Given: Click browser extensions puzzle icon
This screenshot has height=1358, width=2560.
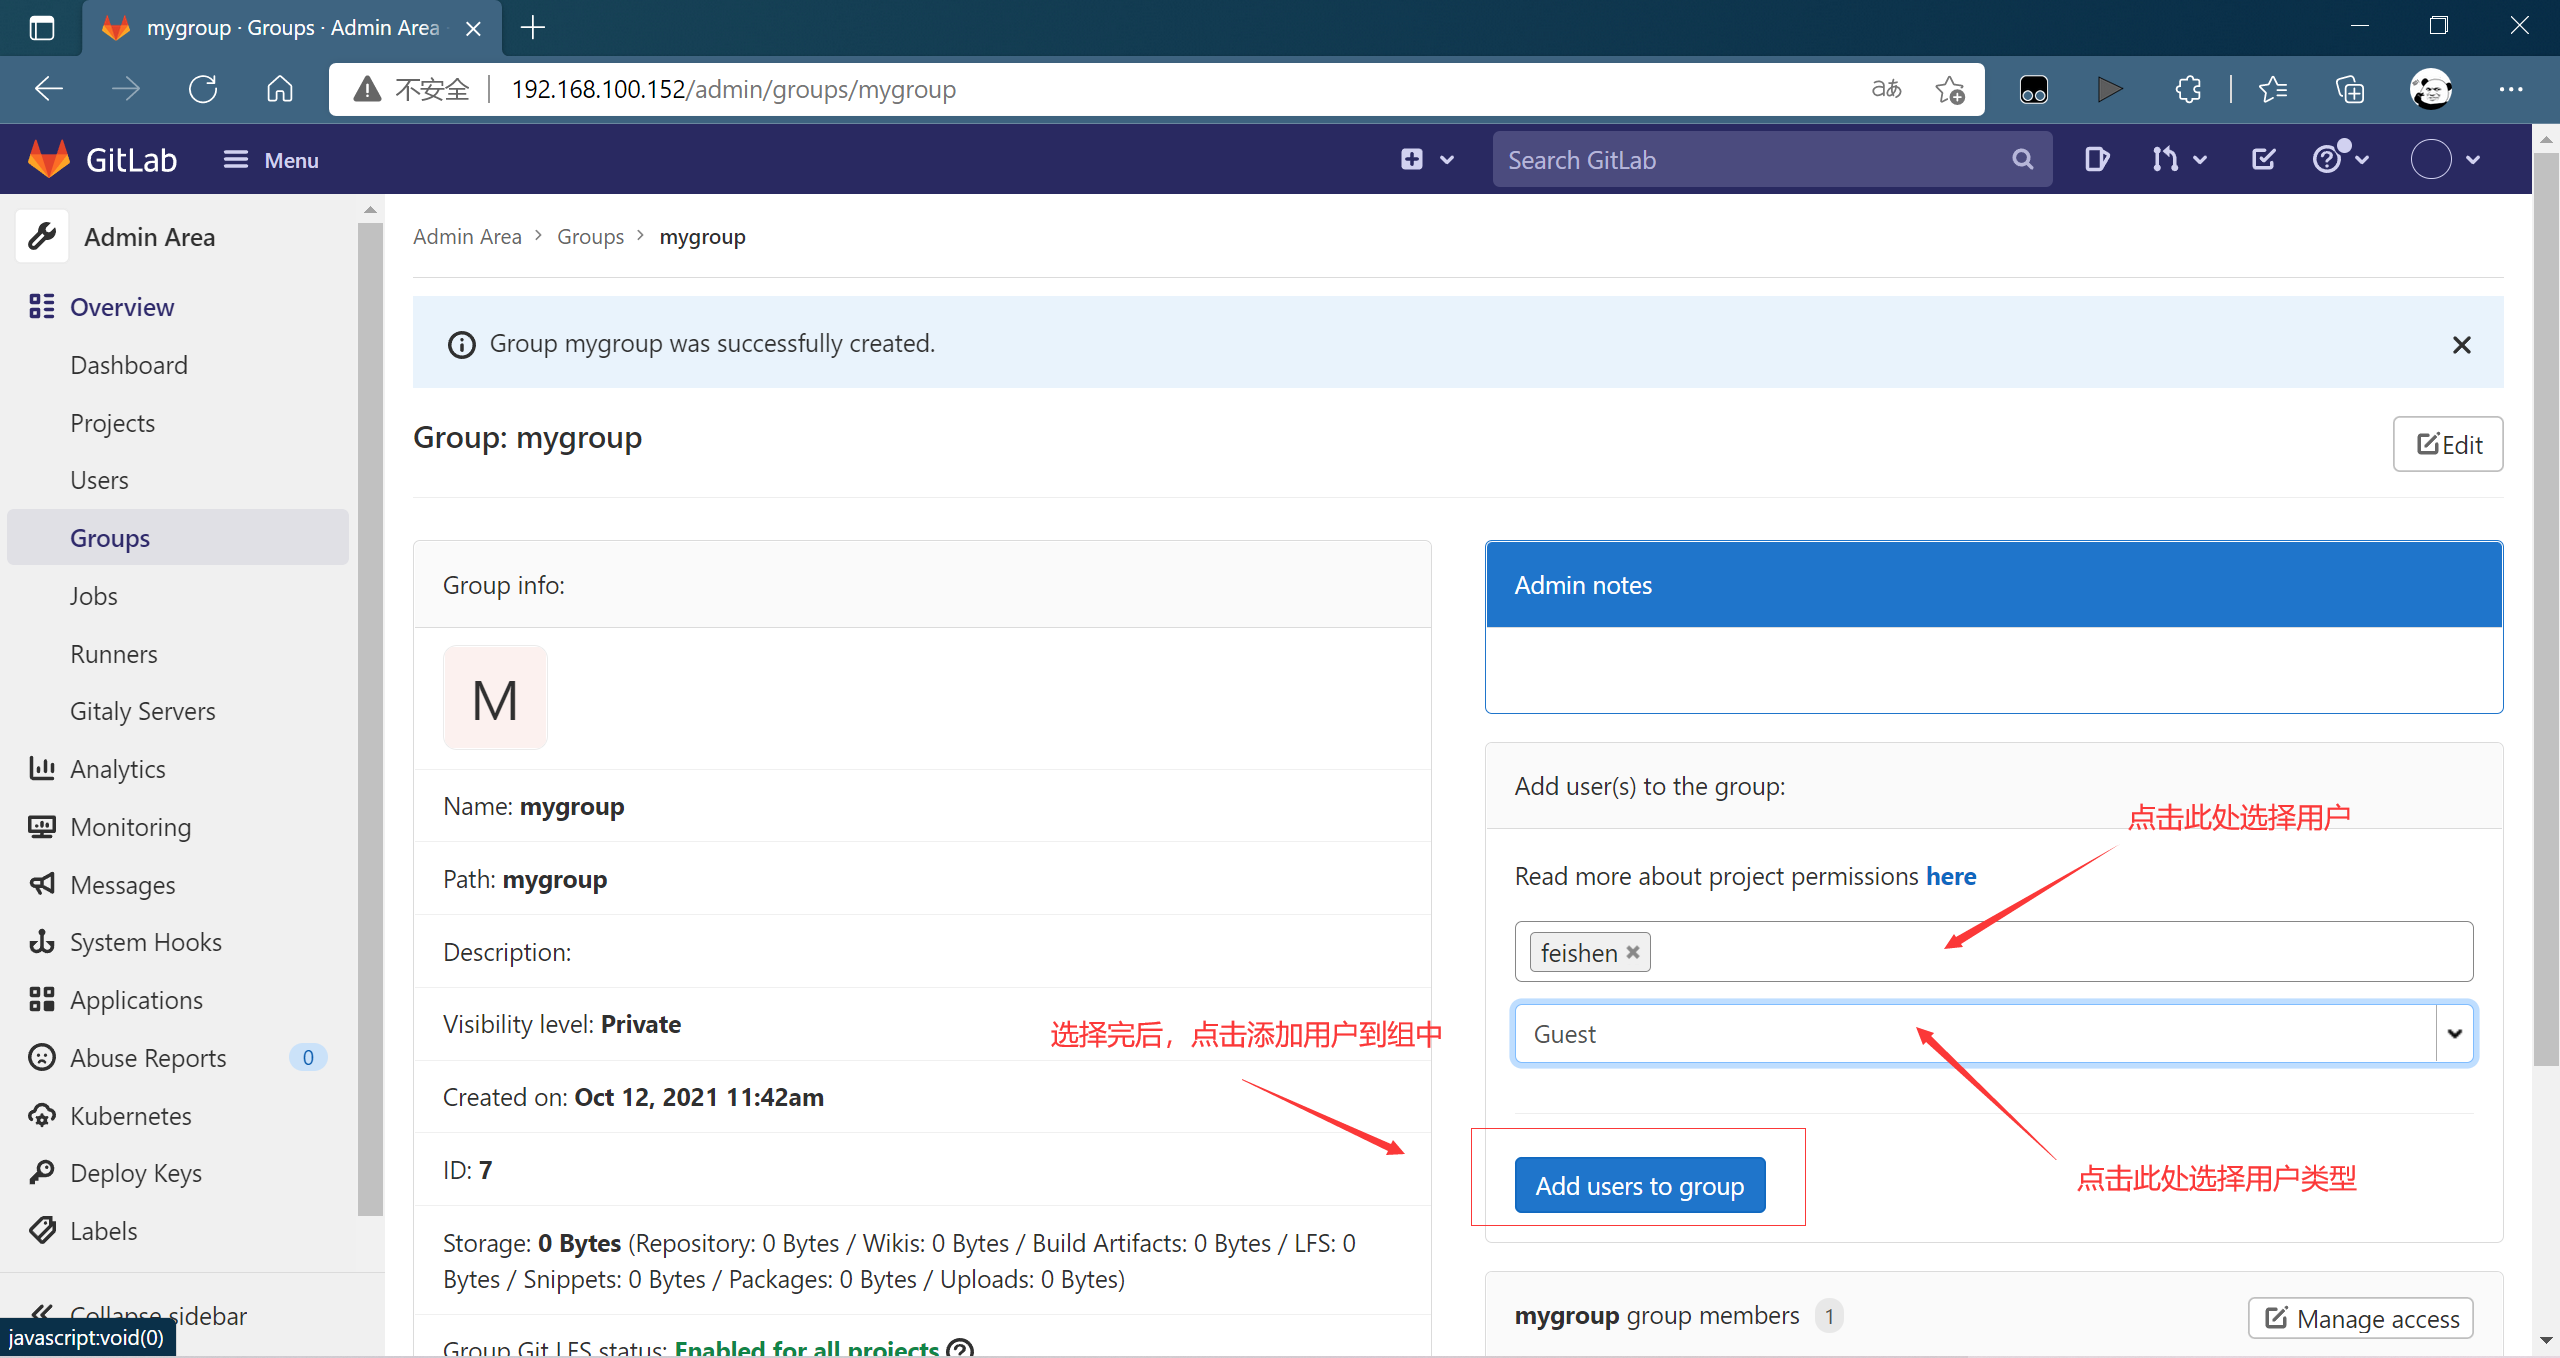Looking at the screenshot, I should pyautogui.click(x=2188, y=89).
